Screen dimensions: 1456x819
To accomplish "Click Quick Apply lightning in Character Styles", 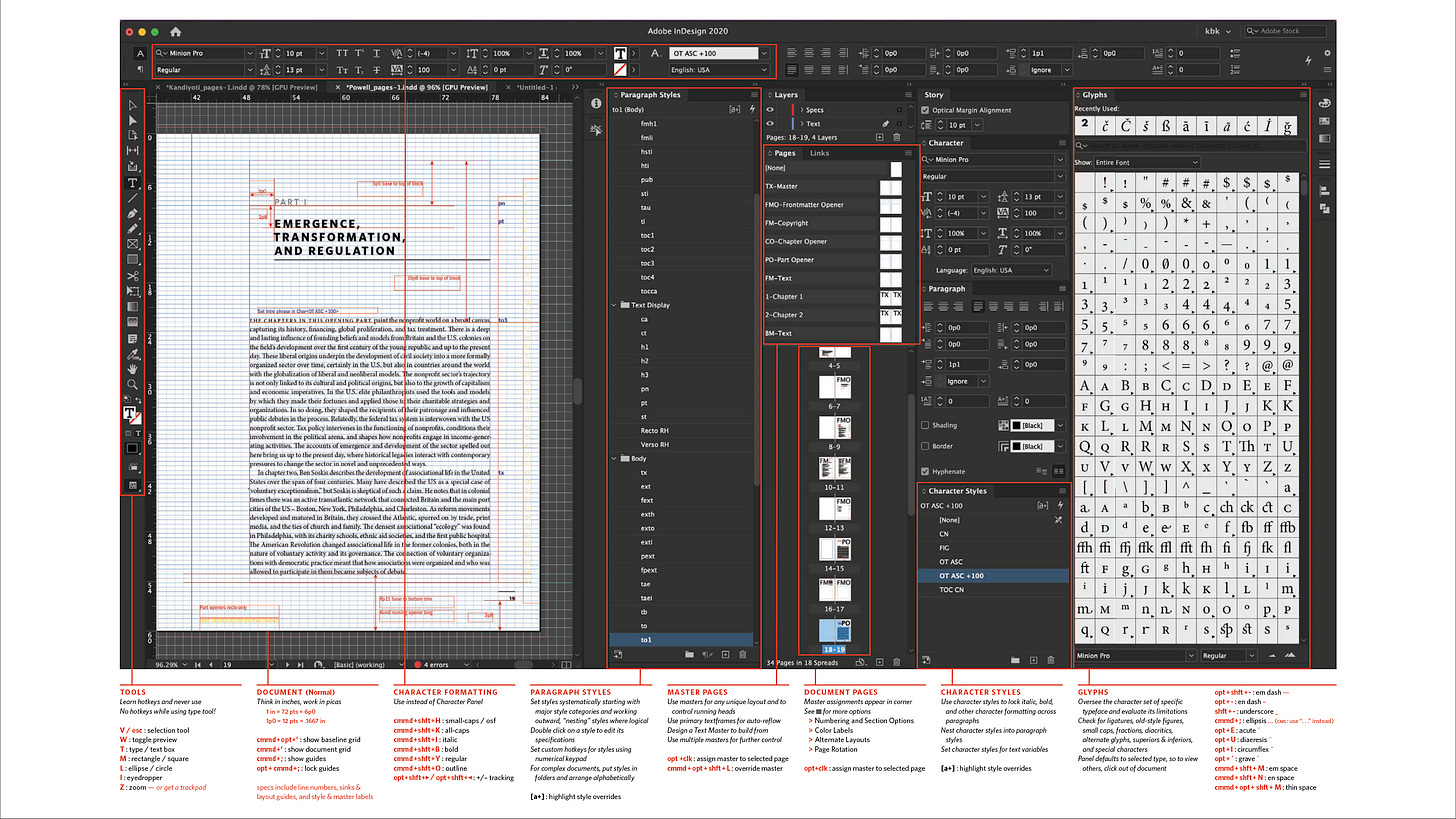I will pos(1059,506).
